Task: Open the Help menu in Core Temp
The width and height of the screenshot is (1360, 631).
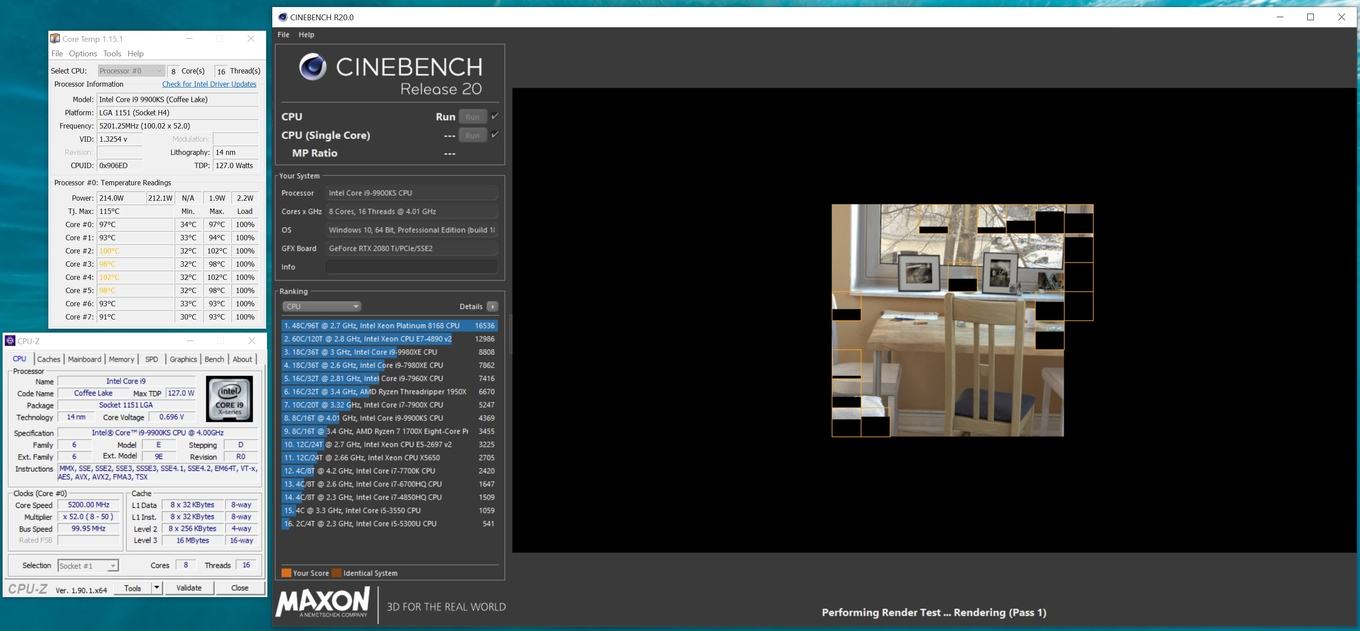Action: tap(136, 54)
